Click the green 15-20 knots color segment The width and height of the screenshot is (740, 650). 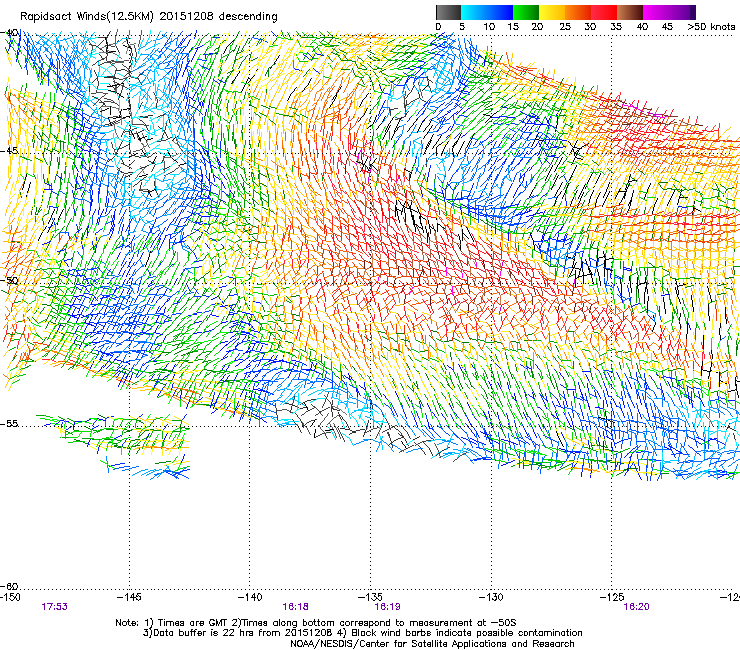(526, 12)
